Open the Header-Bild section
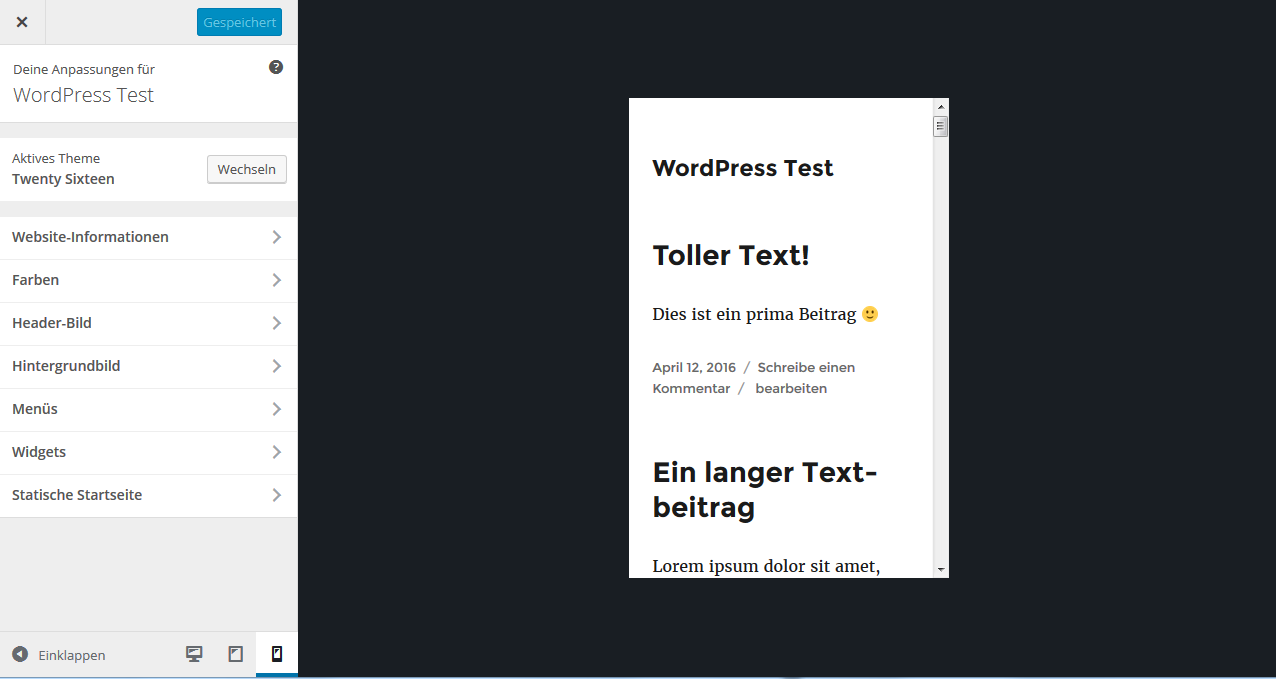Viewport: 1276px width, 679px height. coord(148,323)
